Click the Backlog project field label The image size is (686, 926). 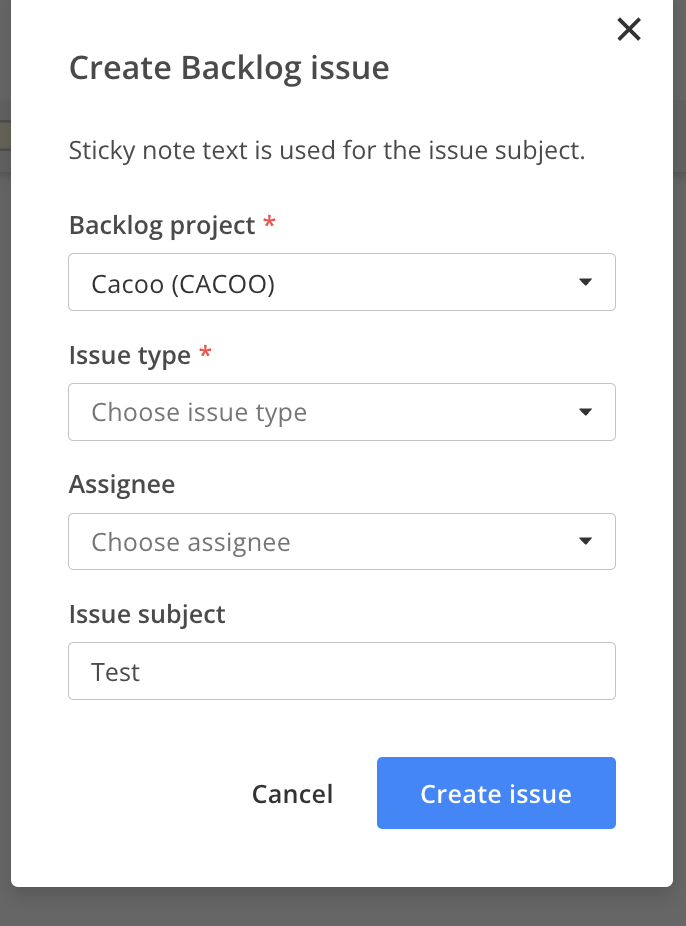[x=162, y=226]
